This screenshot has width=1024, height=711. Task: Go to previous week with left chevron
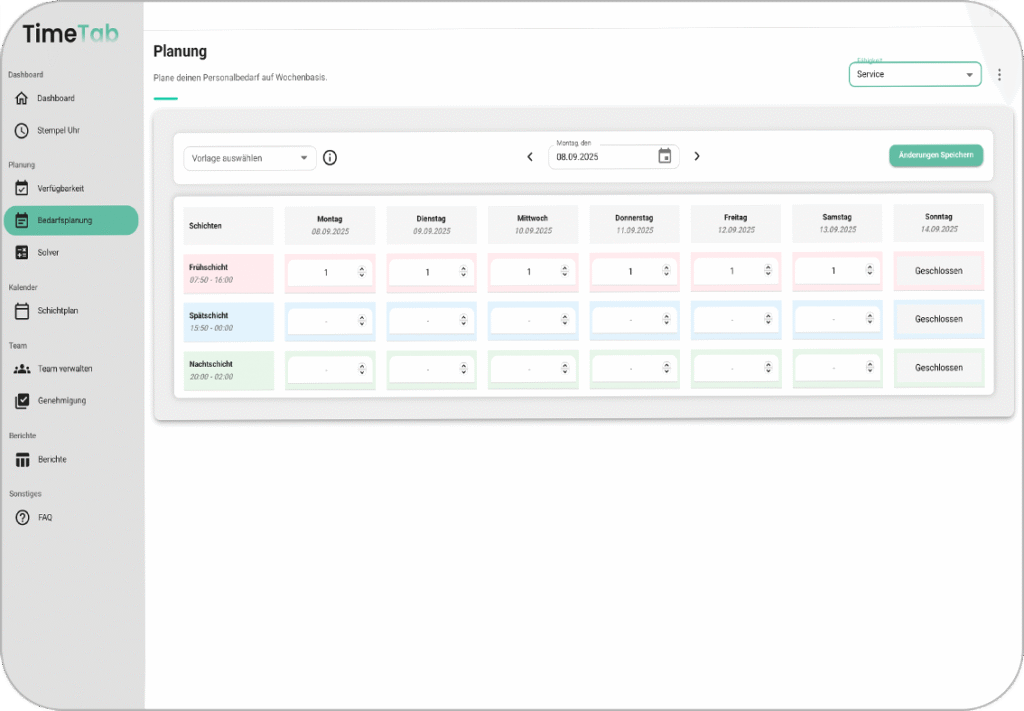(530, 156)
